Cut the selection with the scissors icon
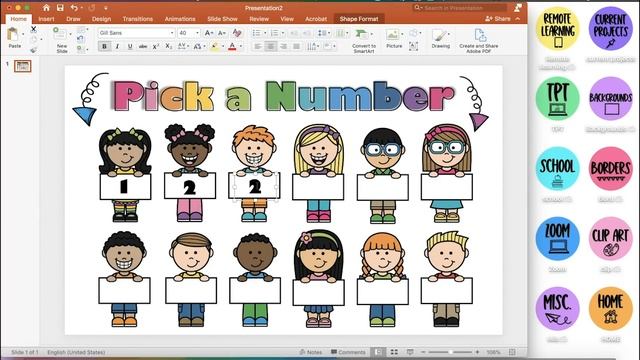Screen dimensions: 640x360 (x=33, y=29)
